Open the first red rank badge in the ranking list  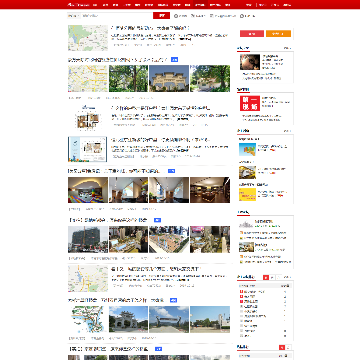(x=242, y=292)
